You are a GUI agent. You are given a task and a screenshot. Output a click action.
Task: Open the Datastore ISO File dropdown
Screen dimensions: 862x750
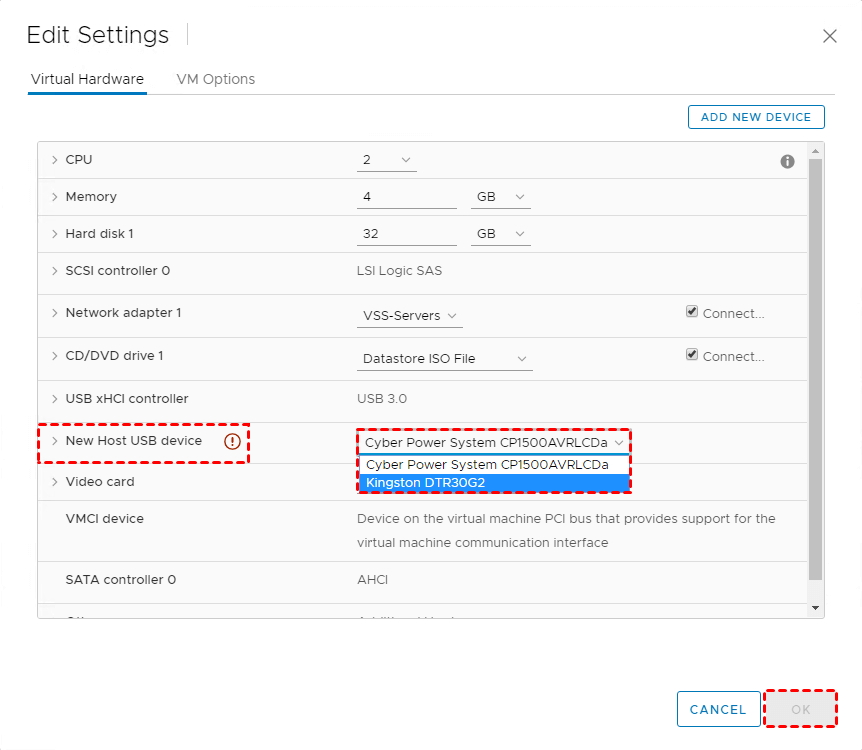444,359
